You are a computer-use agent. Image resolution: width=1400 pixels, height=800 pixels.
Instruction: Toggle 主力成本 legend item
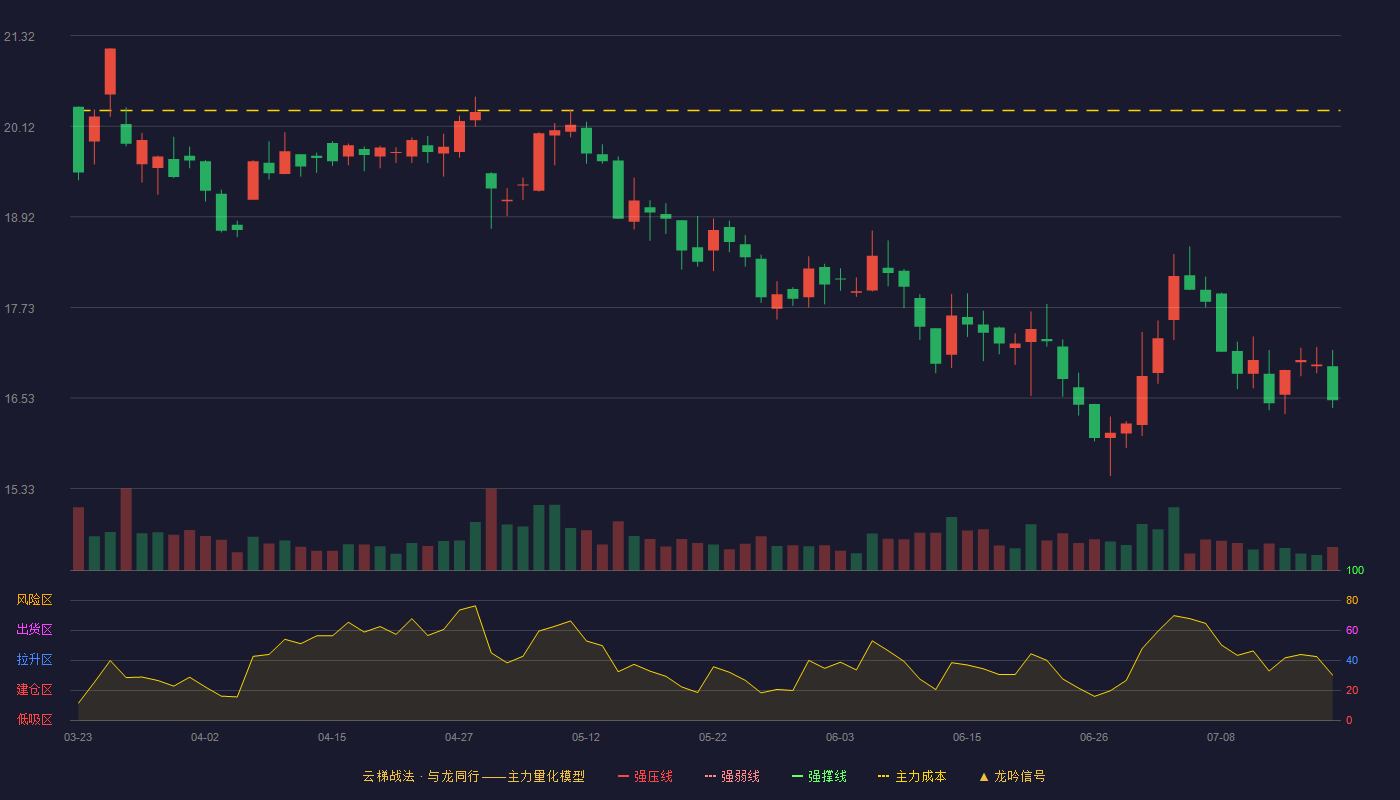(911, 776)
